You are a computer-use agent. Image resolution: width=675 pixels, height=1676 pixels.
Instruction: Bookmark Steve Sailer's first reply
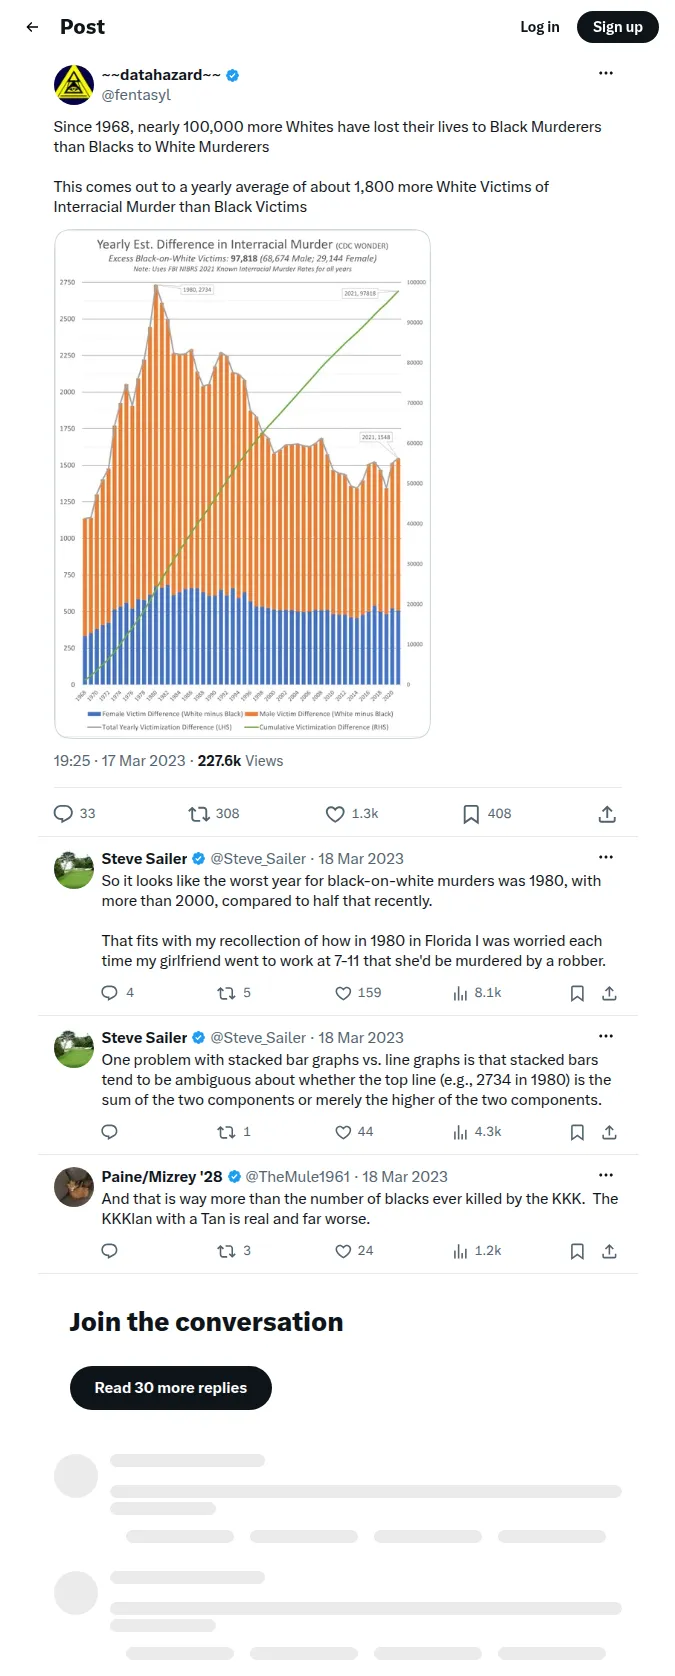tap(577, 993)
